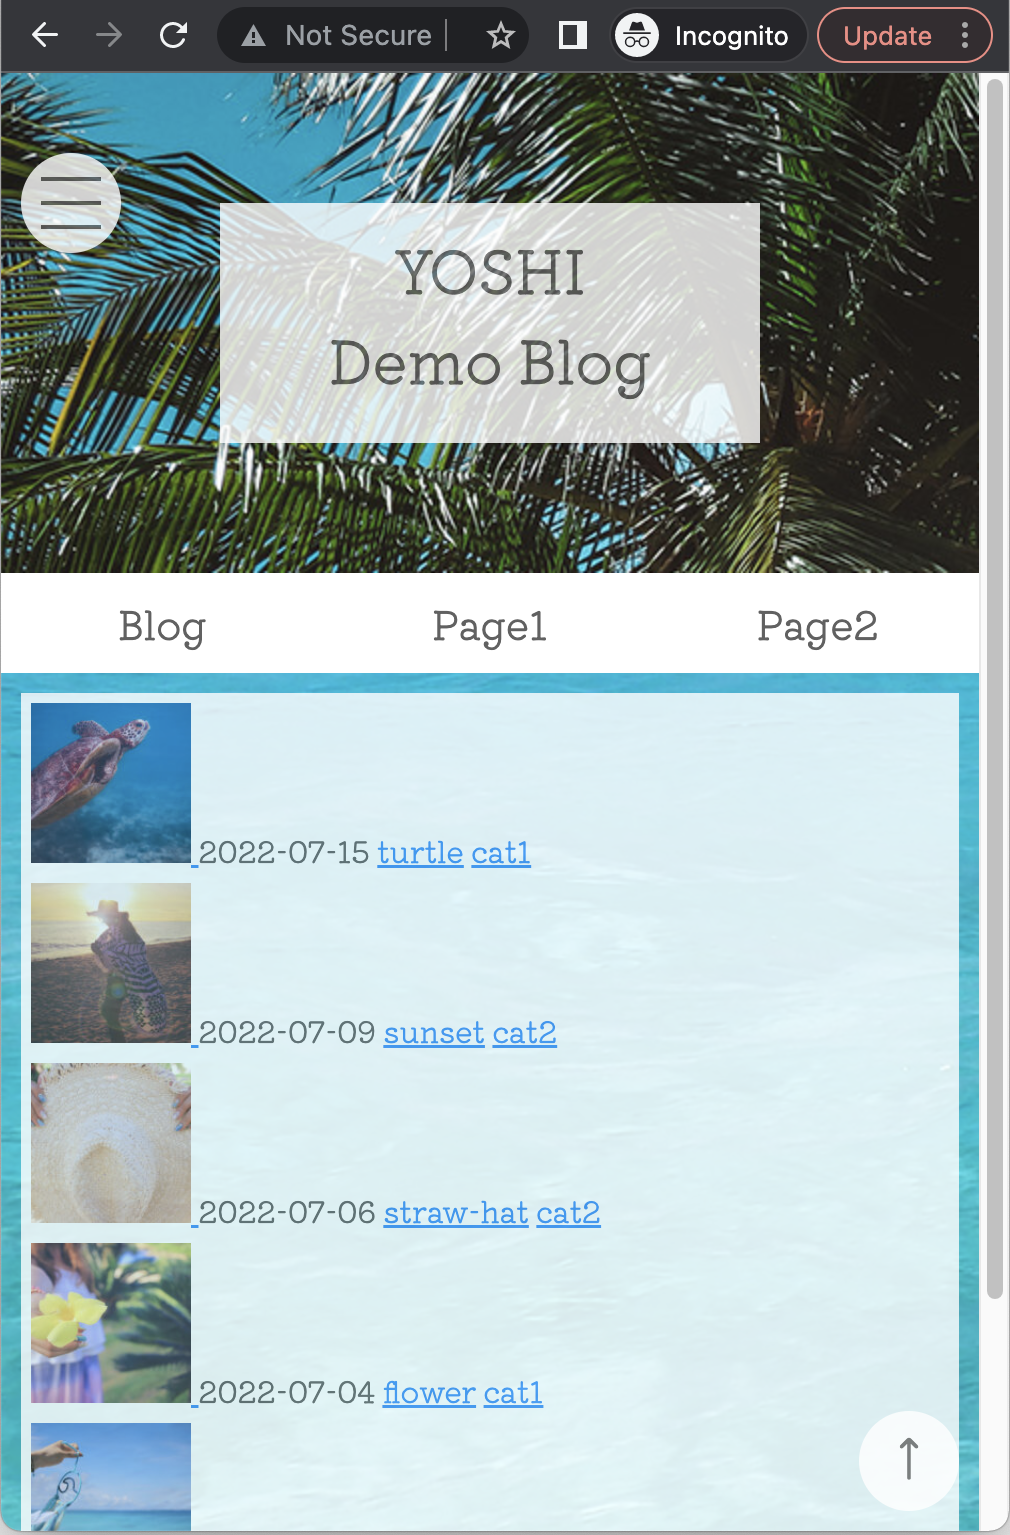The image size is (1010, 1535).
Task: Switch to the Blog tab
Action: (163, 626)
